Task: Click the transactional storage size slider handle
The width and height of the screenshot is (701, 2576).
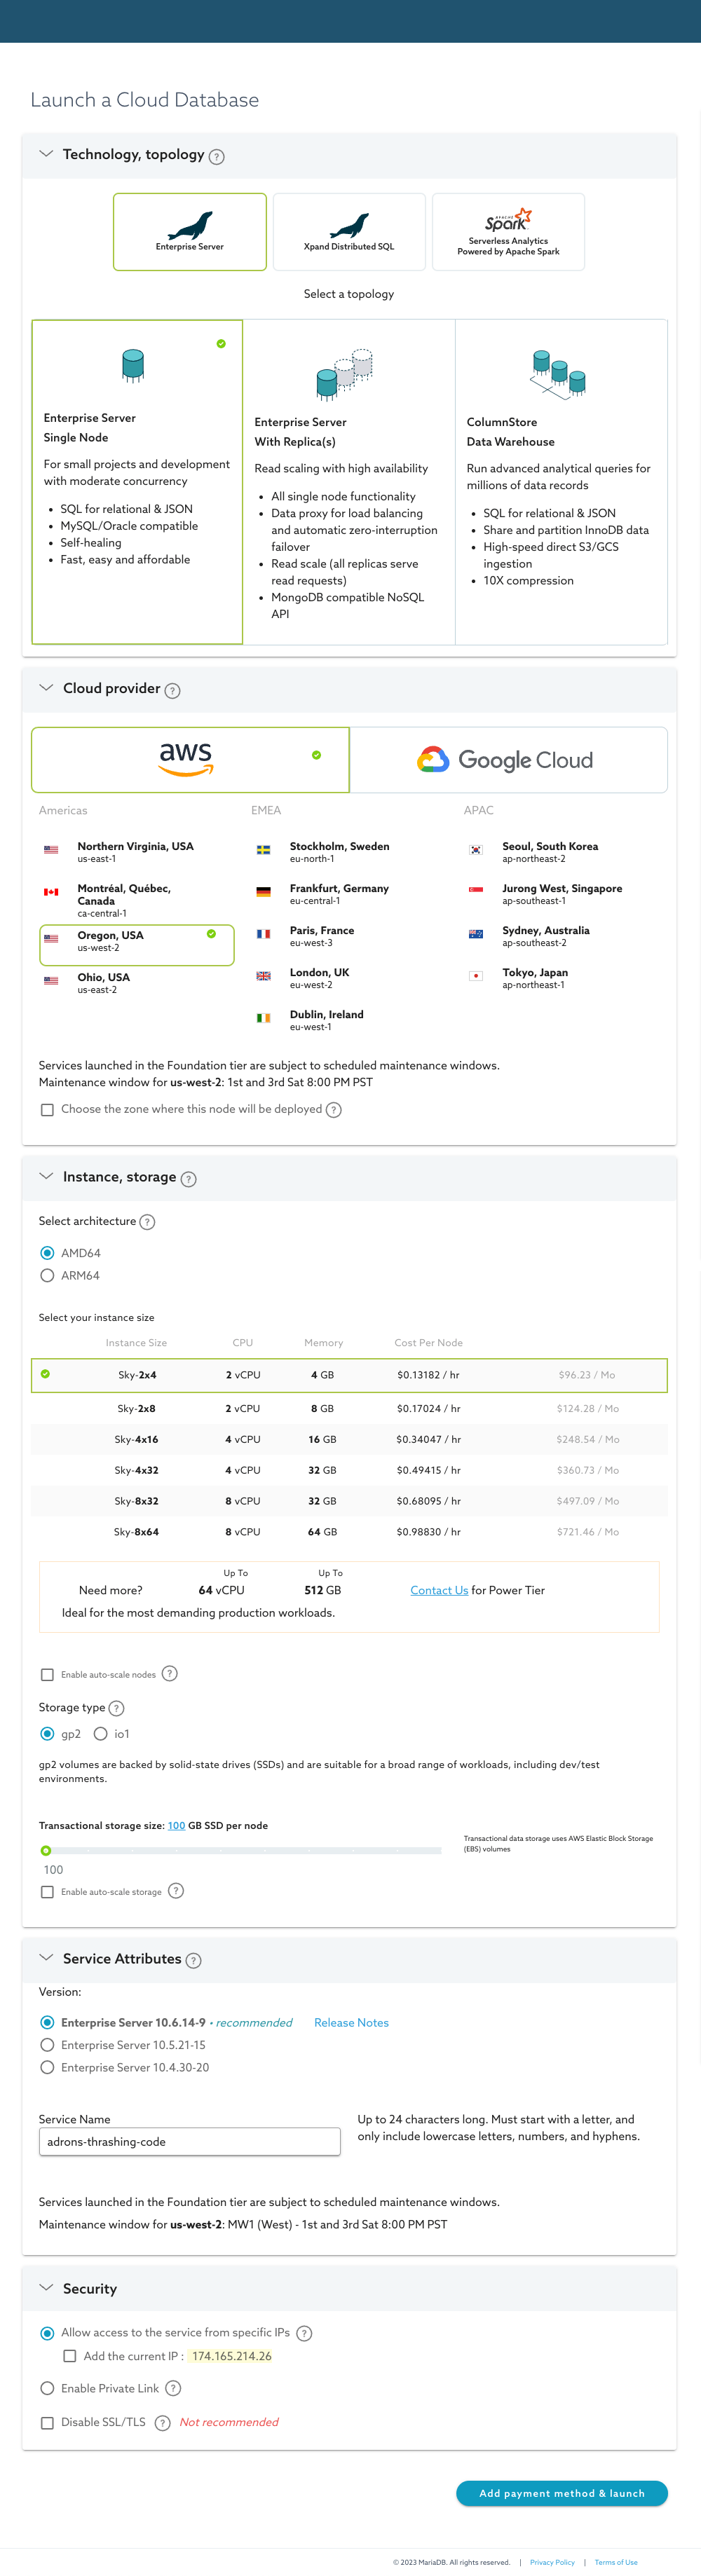Action: [x=46, y=1850]
